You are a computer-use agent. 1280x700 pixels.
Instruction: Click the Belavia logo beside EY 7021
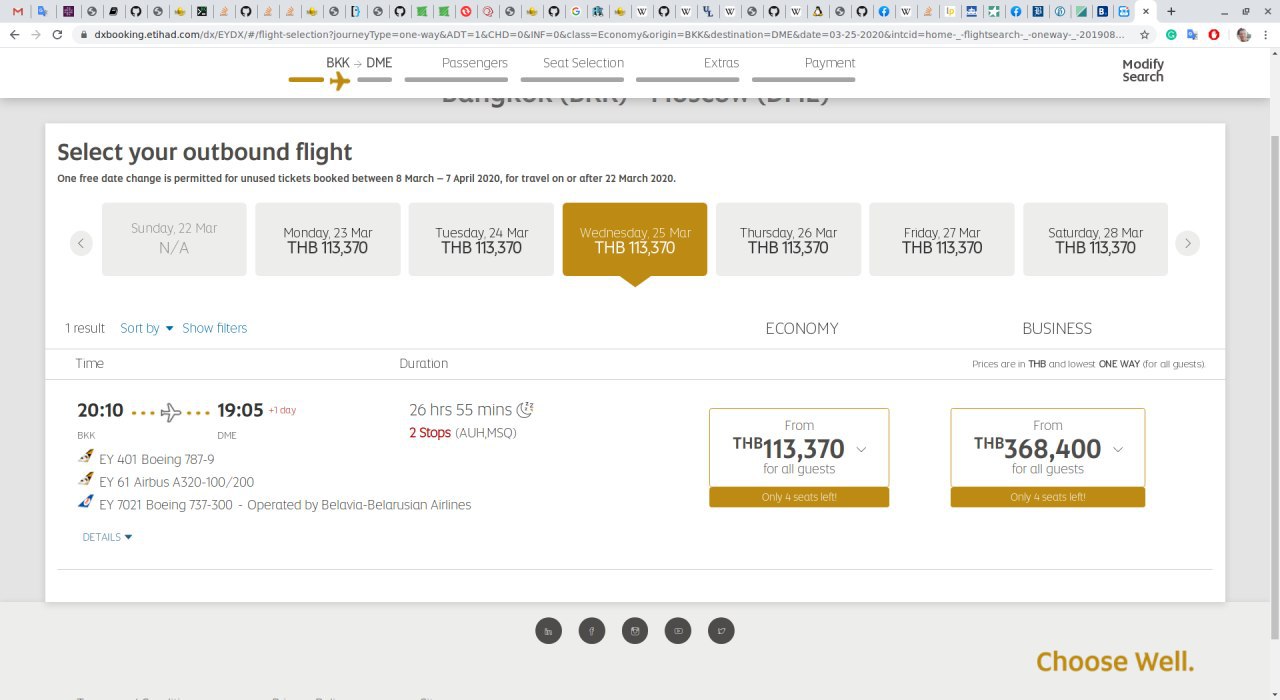tap(86, 502)
